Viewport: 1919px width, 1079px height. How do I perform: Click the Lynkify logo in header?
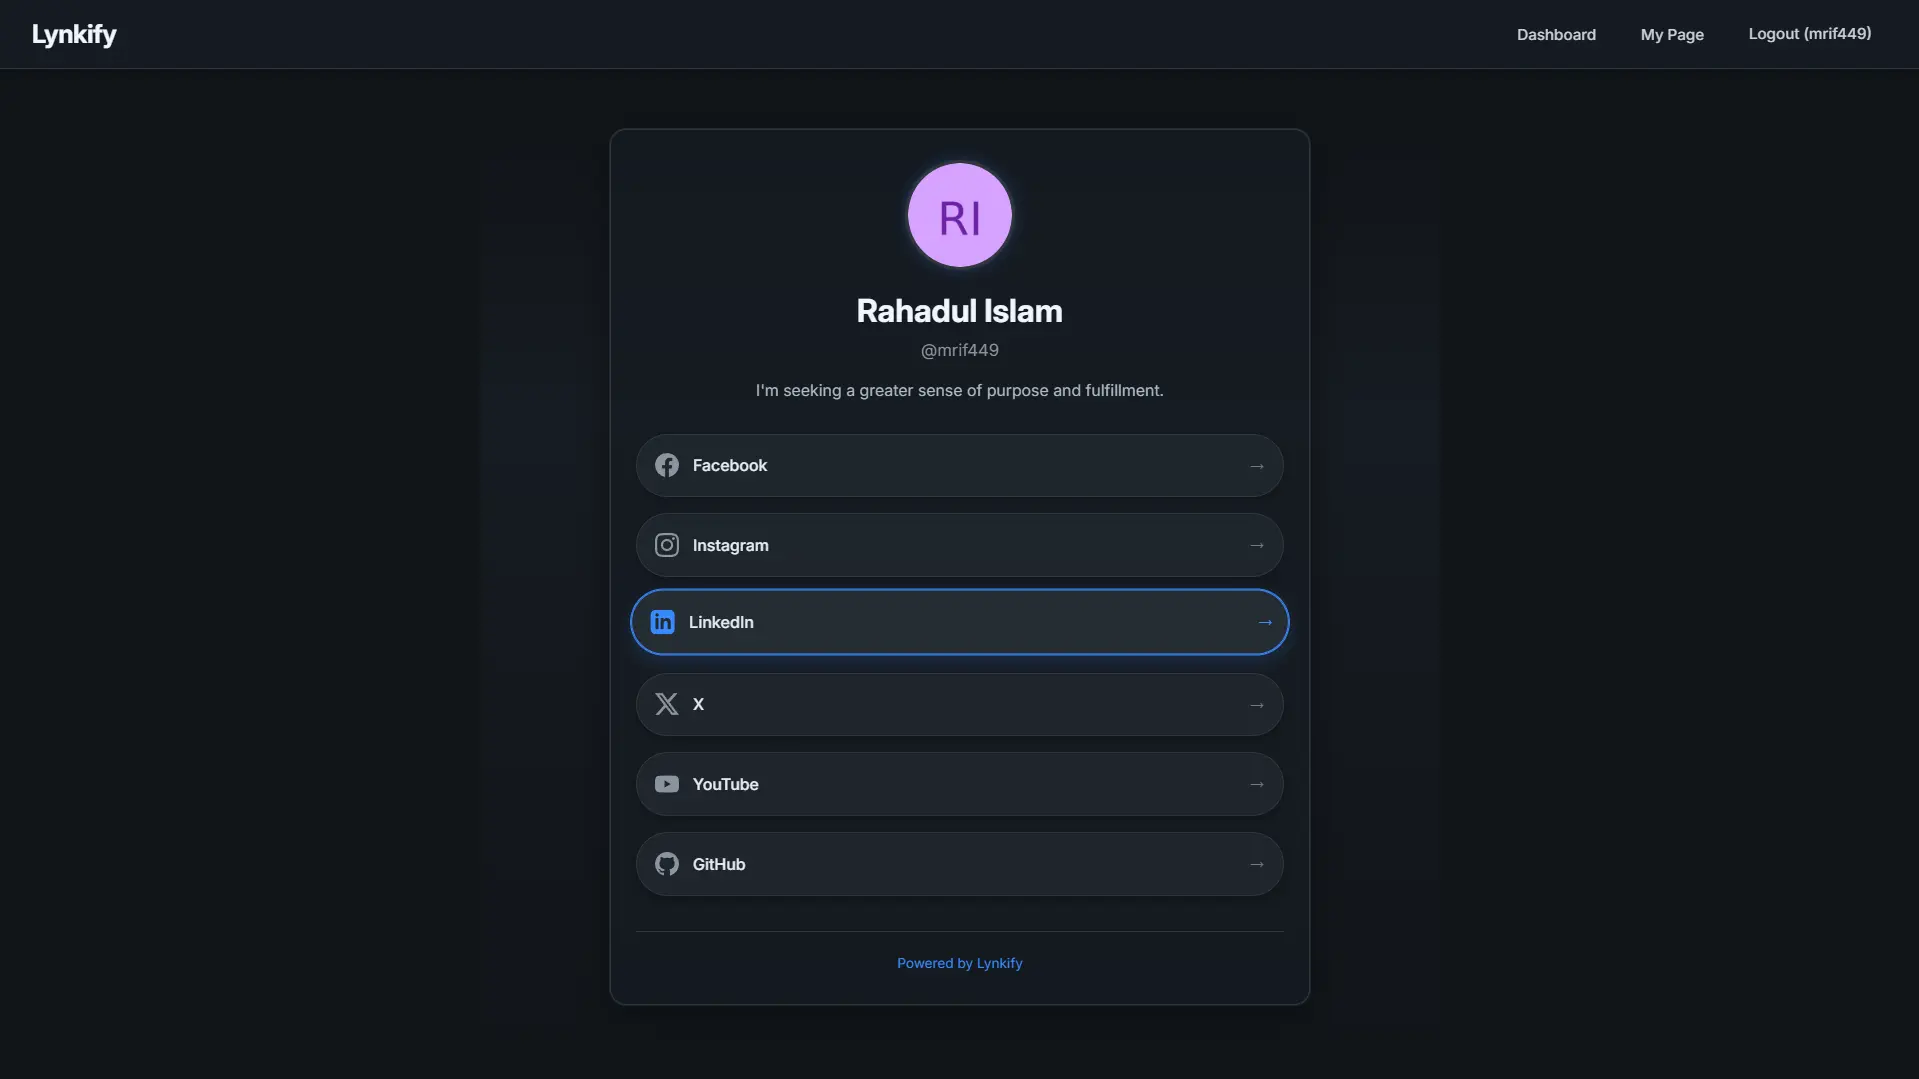click(x=74, y=34)
